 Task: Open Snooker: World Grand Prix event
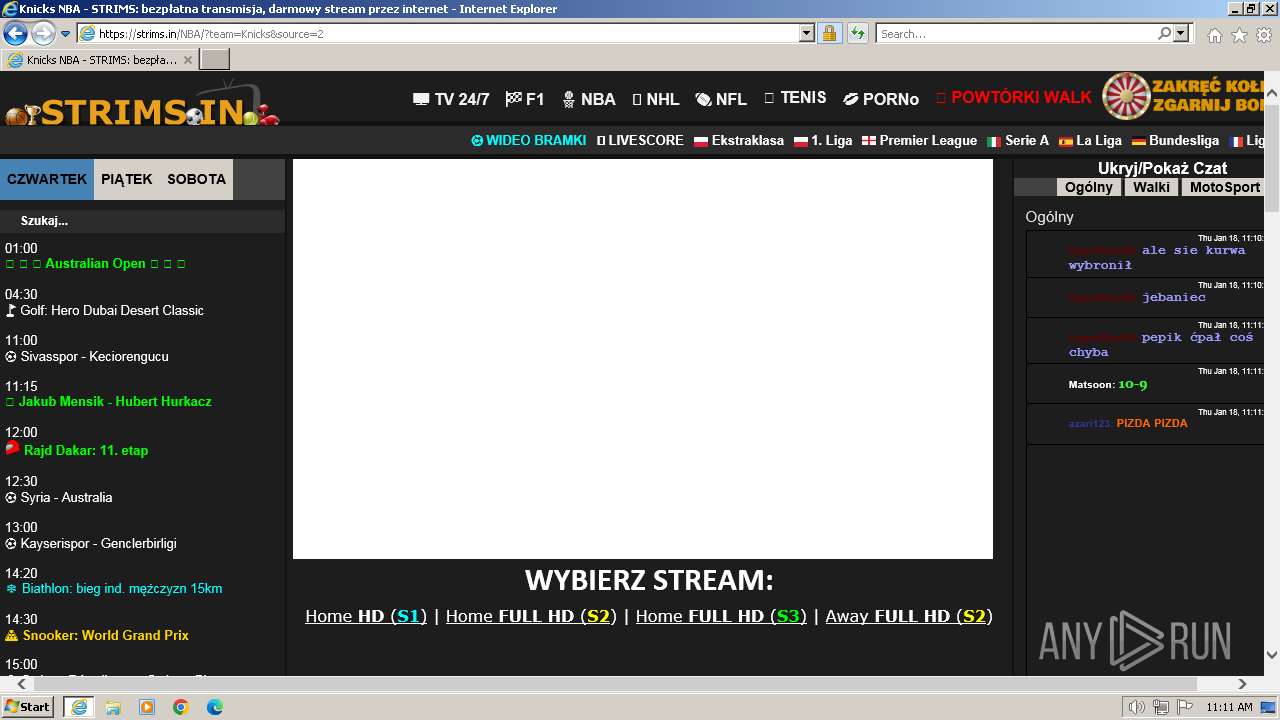pyautogui.click(x=97, y=635)
